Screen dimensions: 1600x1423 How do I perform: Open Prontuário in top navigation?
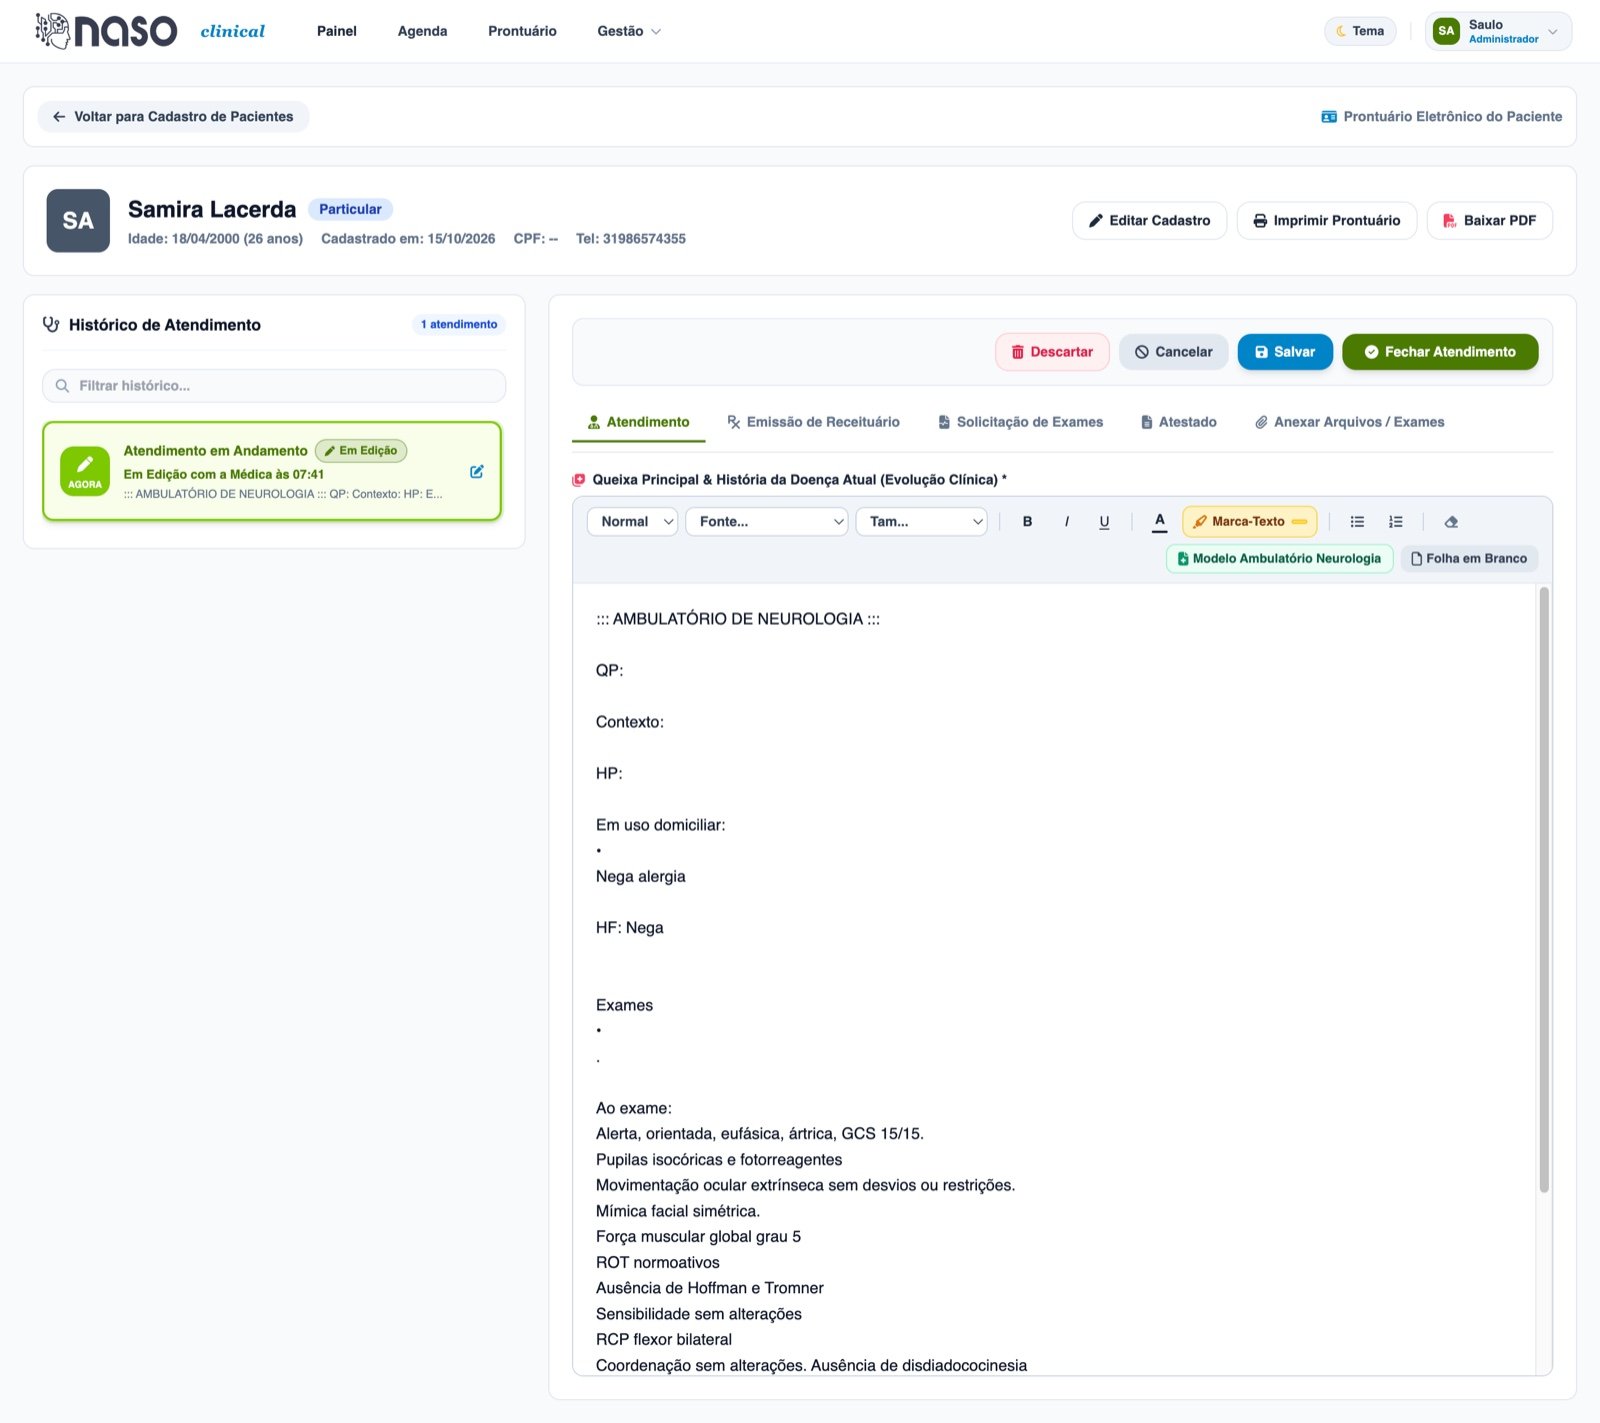522,31
